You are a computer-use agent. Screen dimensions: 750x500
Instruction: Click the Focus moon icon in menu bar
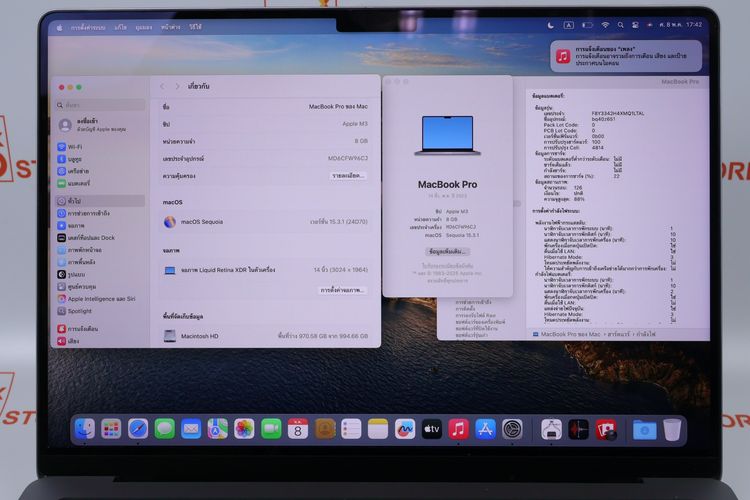[x=551, y=25]
